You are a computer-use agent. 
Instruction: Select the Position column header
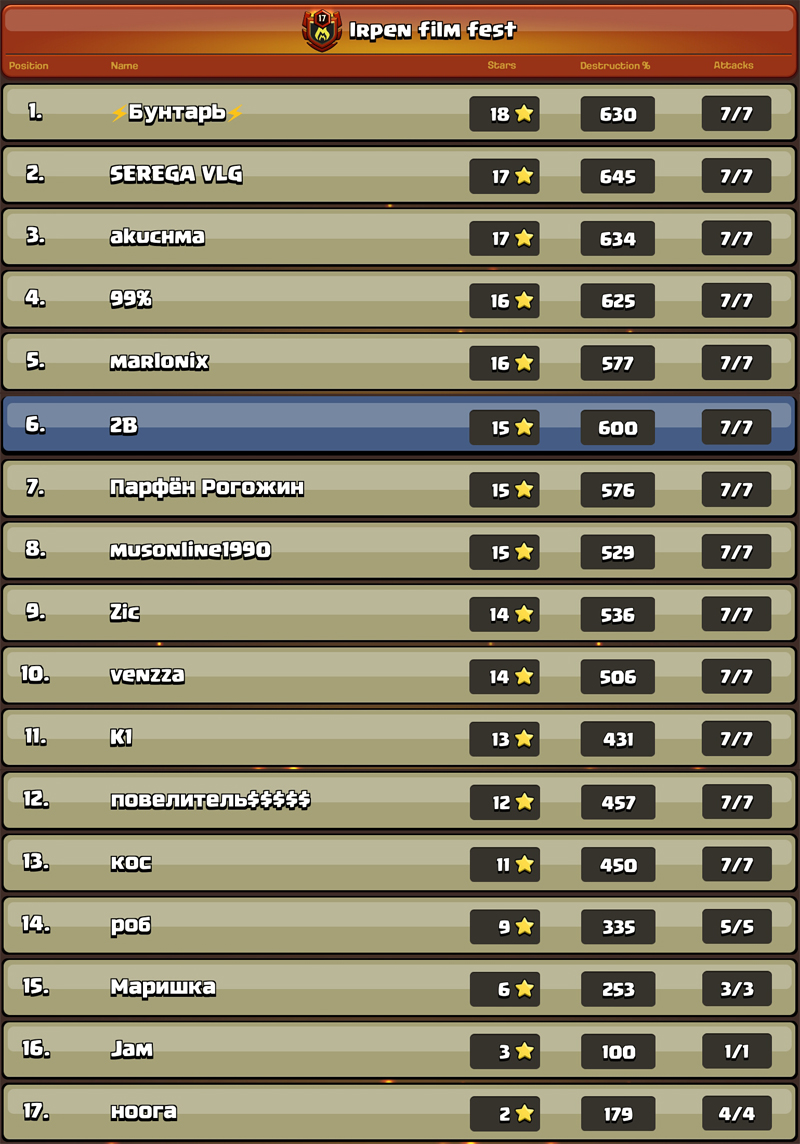[28, 66]
